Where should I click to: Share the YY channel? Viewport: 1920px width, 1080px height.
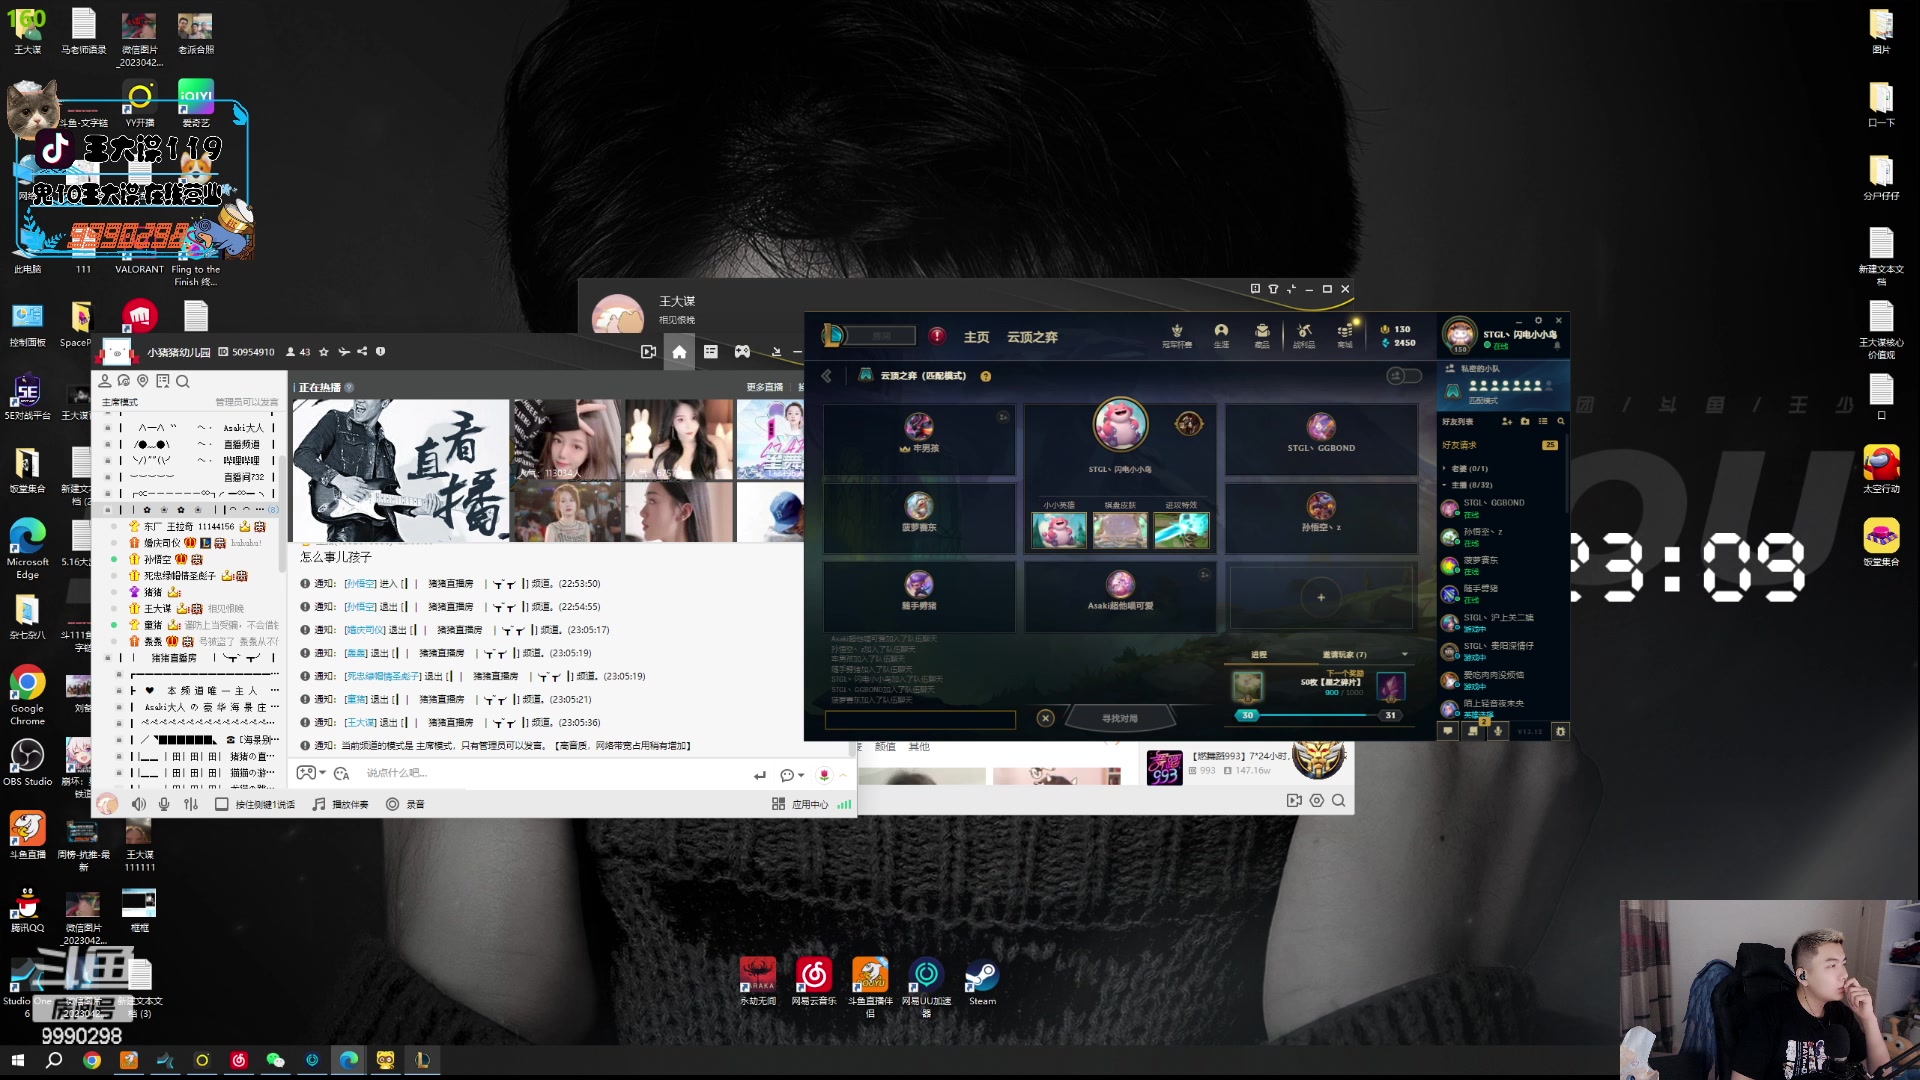coord(362,352)
